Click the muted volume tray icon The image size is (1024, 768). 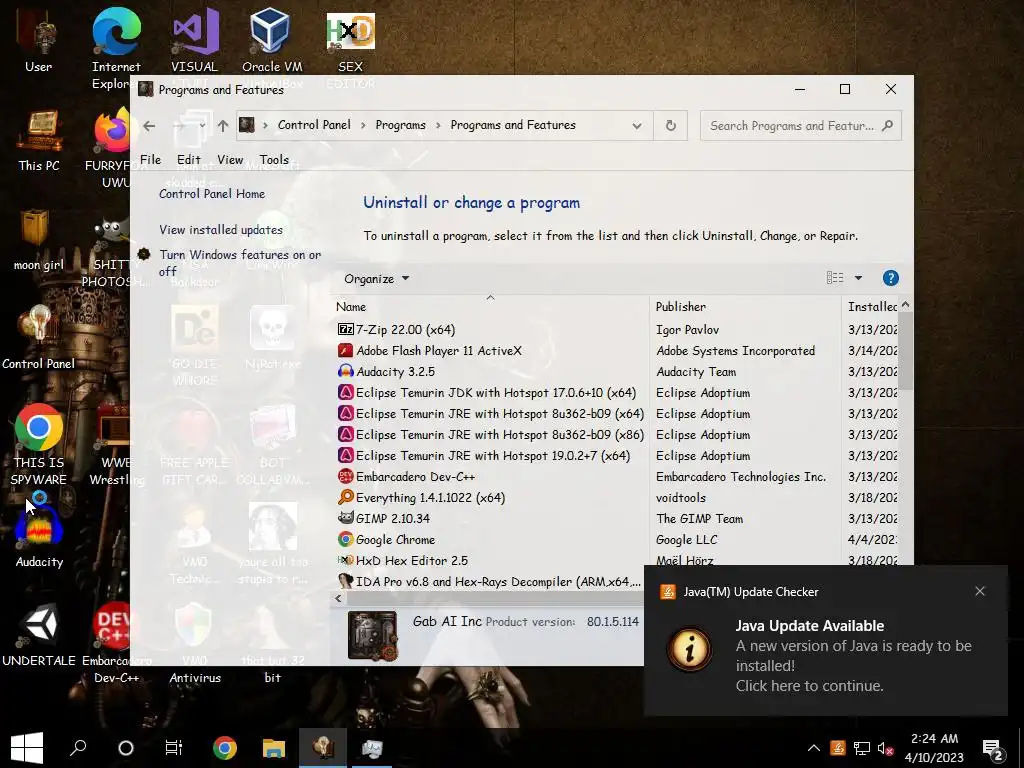tap(886, 748)
